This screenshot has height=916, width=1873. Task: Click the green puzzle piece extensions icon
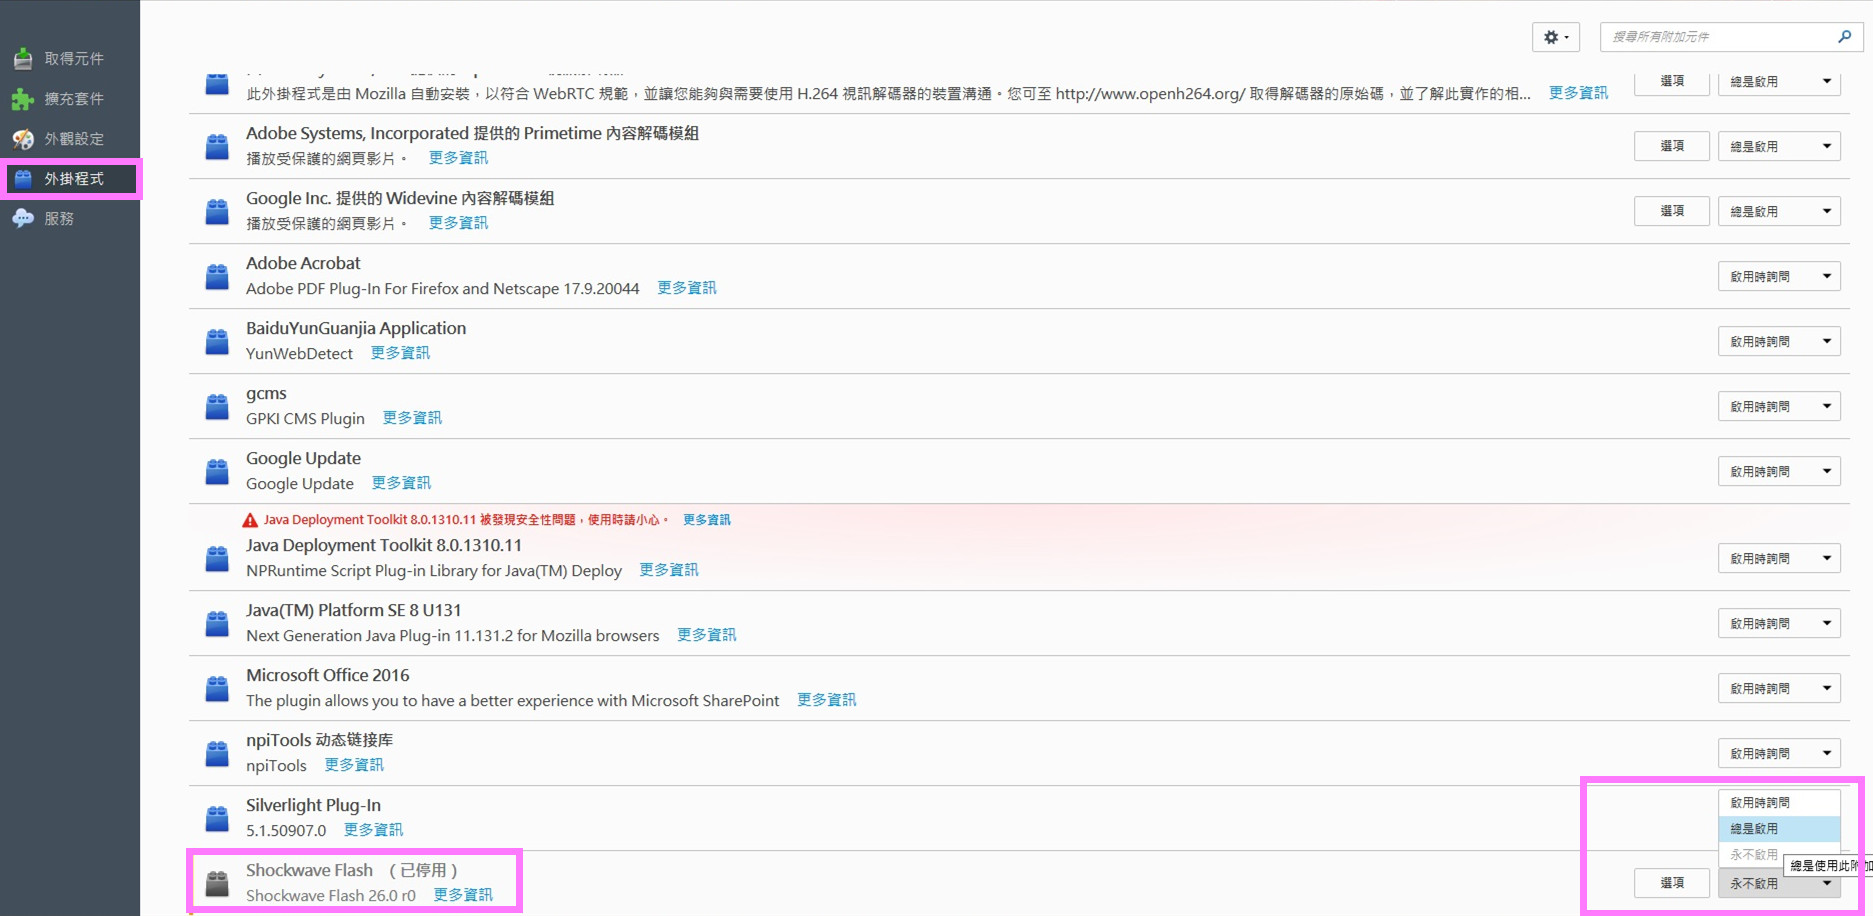(22, 99)
